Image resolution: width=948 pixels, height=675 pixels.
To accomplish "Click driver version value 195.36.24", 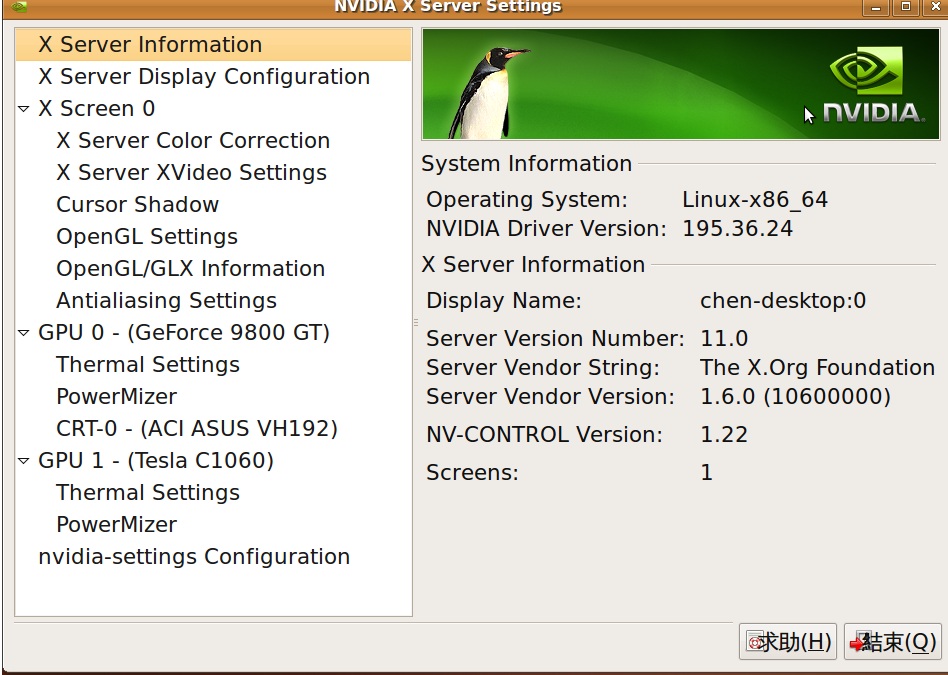I will (x=738, y=229).
